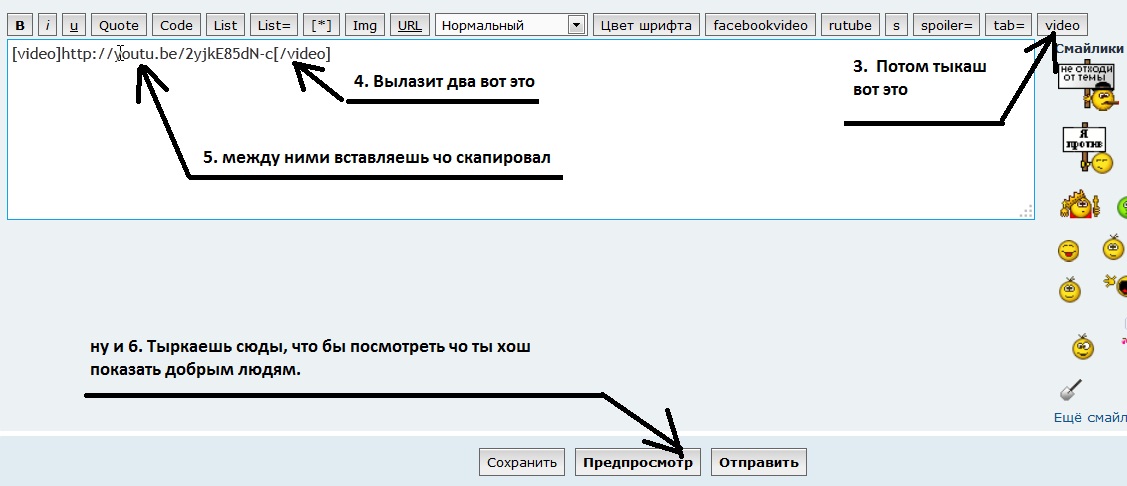This screenshot has height=486, width=1127.
Task: Apply italic formatting with the i button
Action: pos(48,25)
